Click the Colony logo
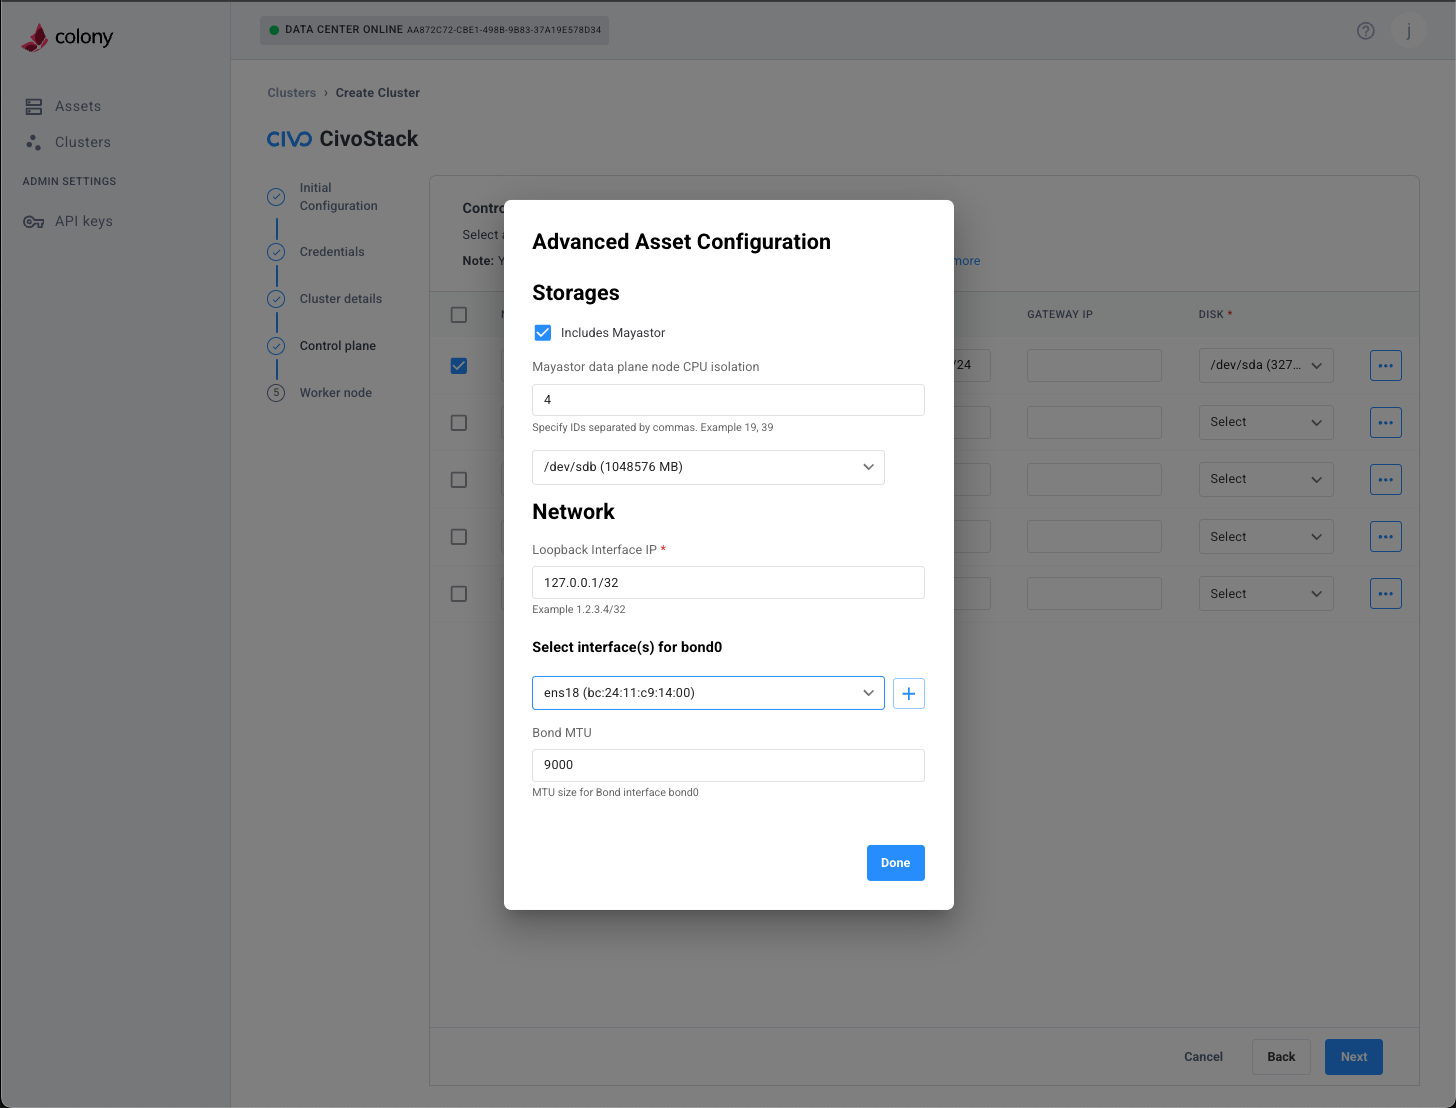This screenshot has height=1108, width=1456. (x=66, y=36)
